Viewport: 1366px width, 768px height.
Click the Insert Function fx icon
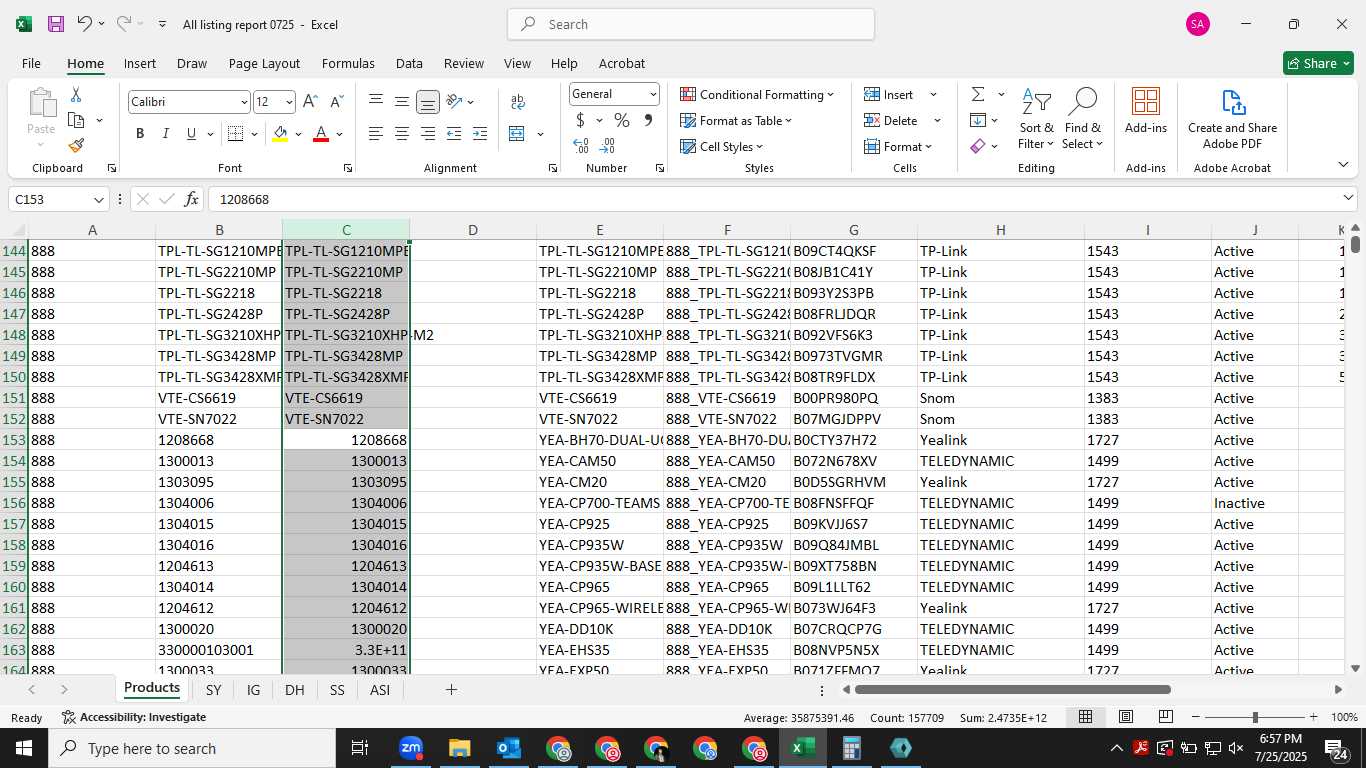pos(191,199)
